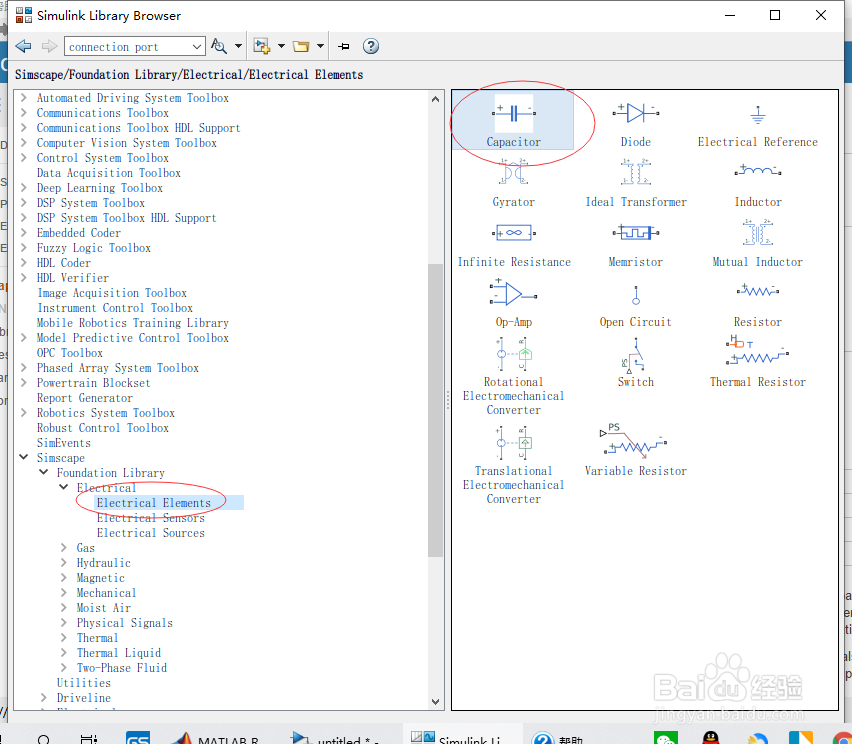Go back with the left arrow
Image resolution: width=852 pixels, height=744 pixels.
[23, 46]
